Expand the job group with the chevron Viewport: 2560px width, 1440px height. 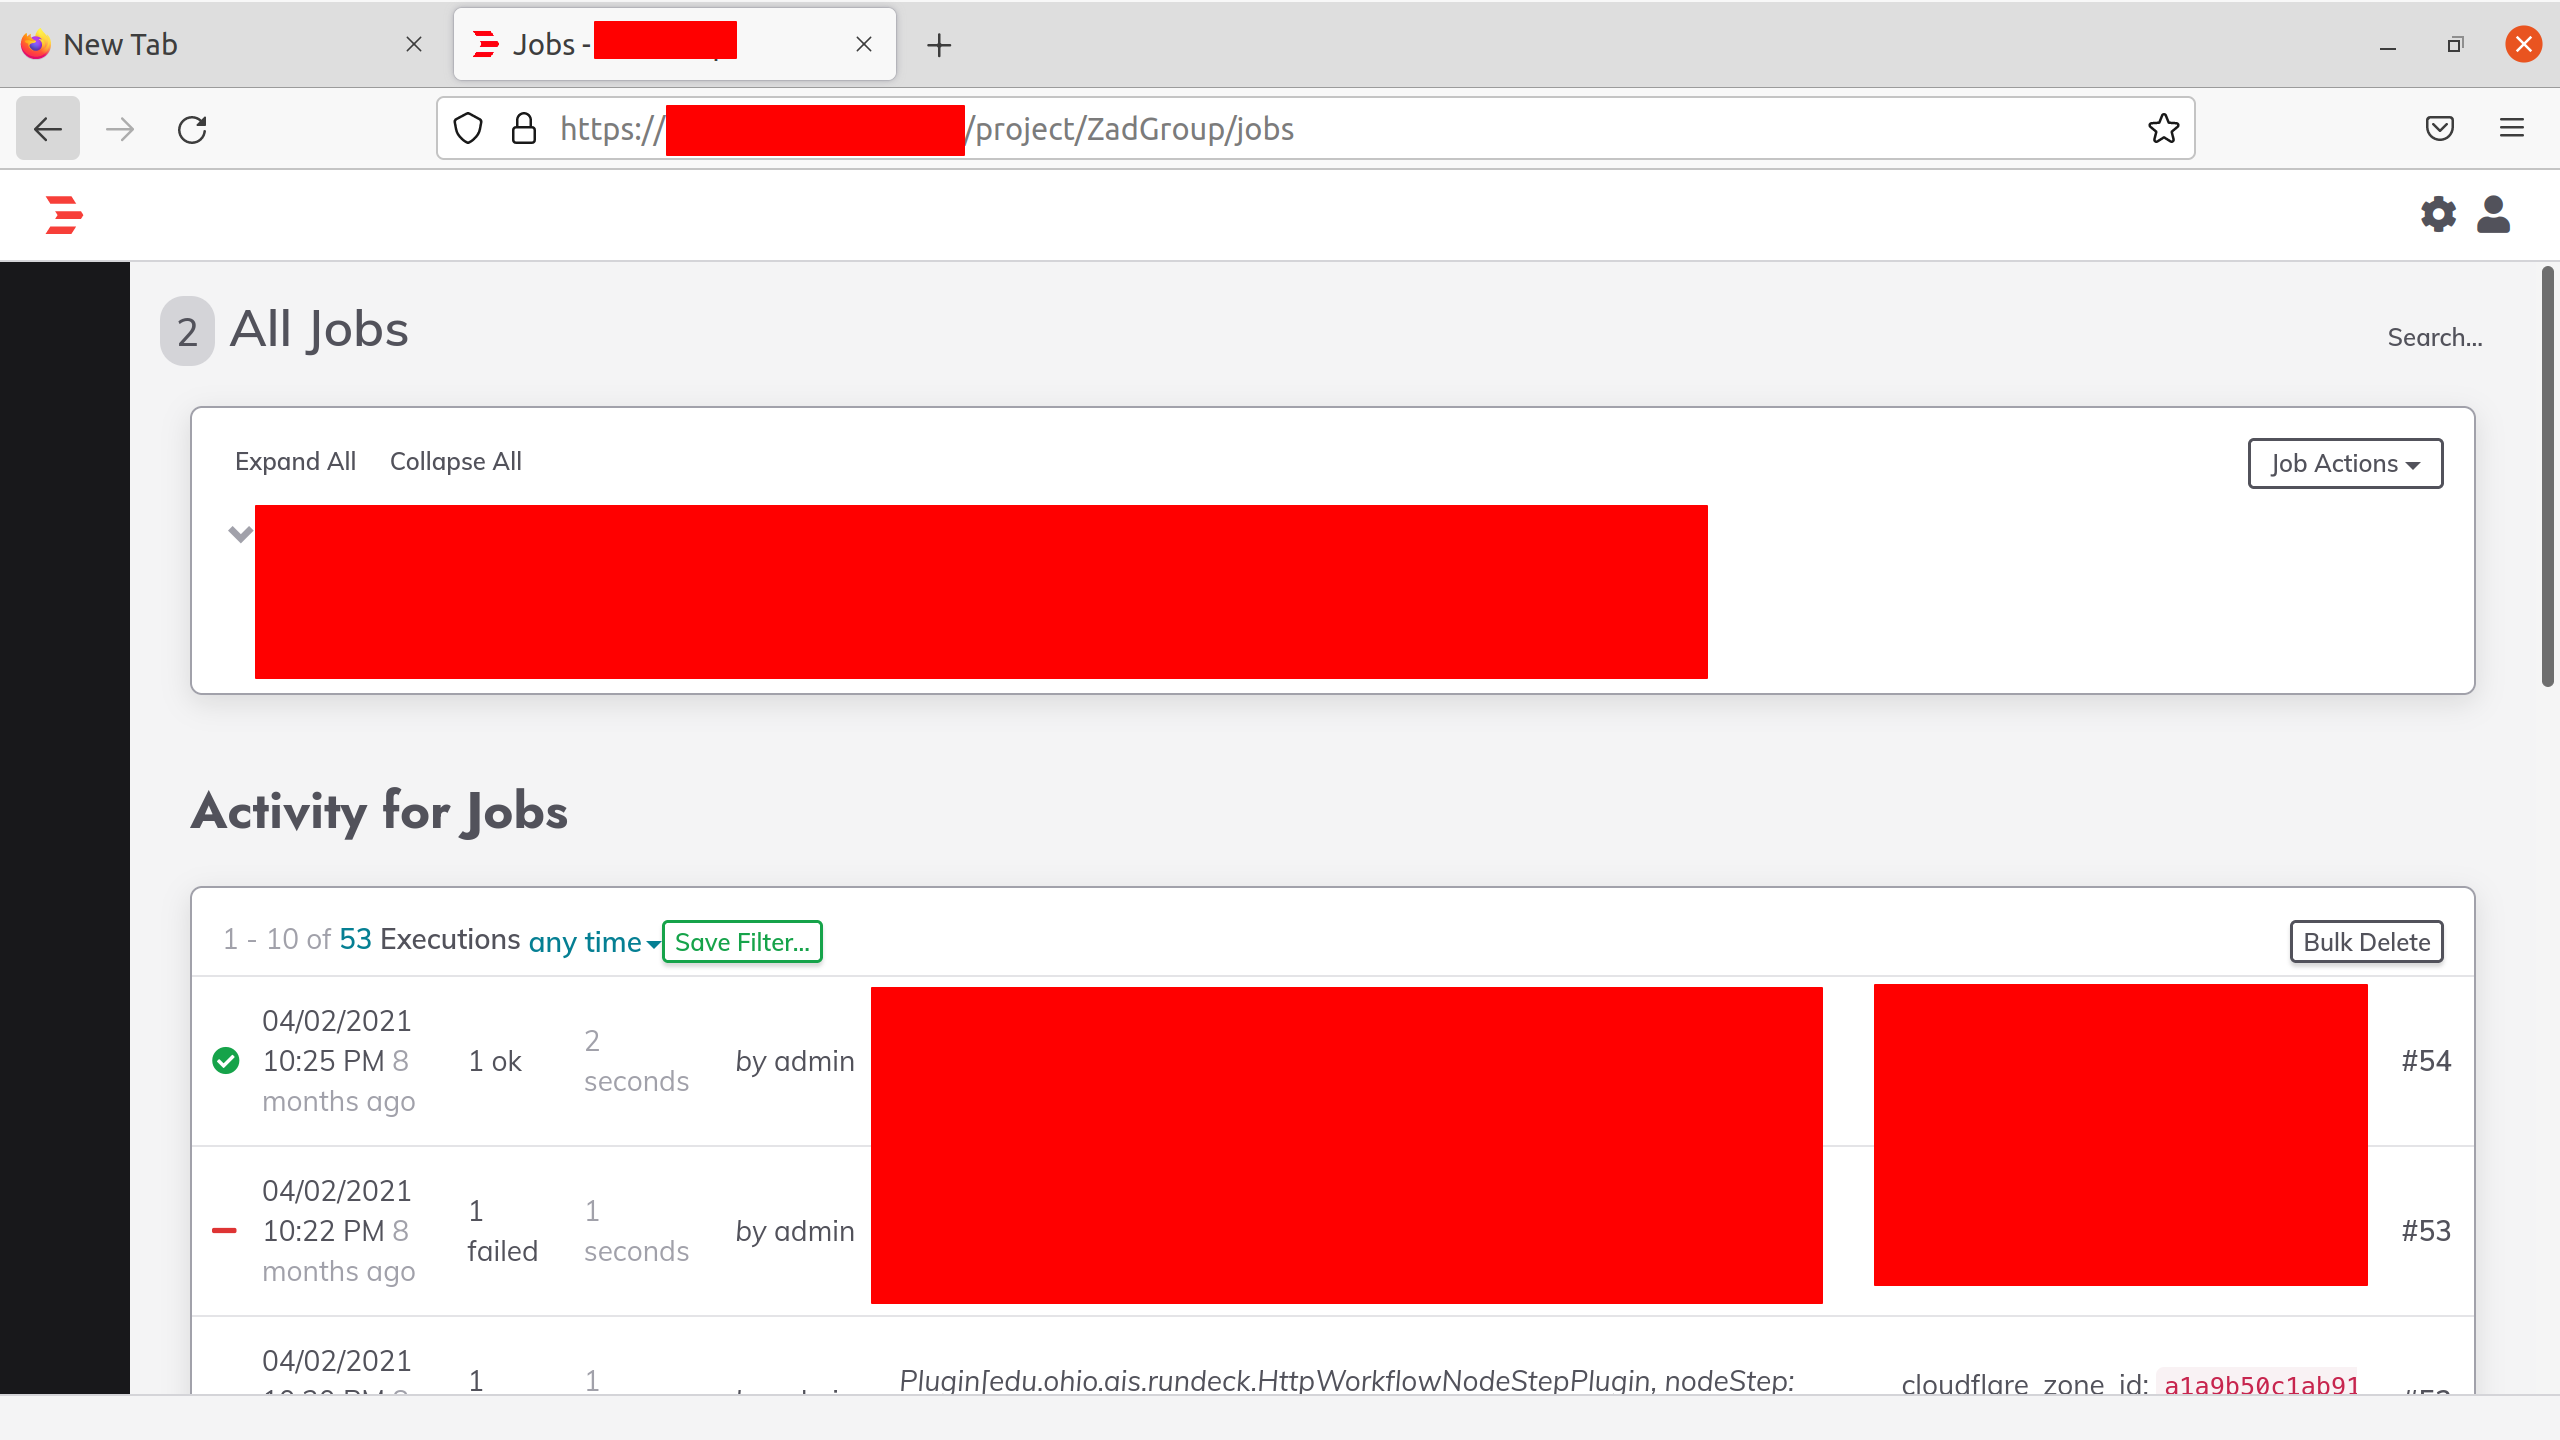(x=240, y=533)
